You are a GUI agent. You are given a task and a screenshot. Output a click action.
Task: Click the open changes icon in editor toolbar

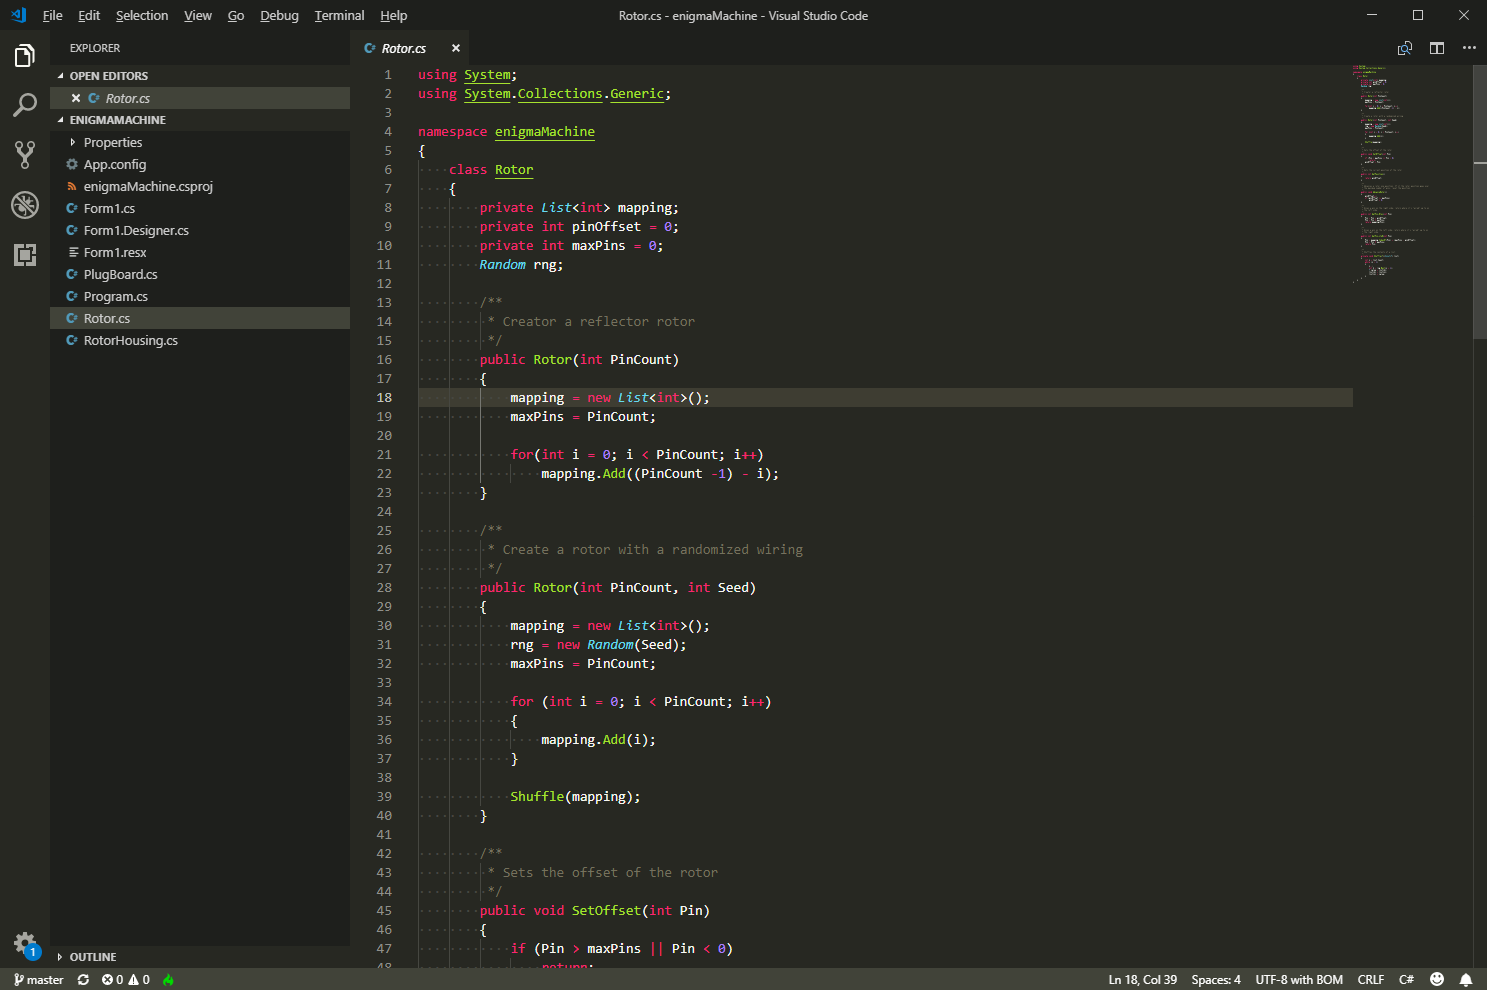(x=1405, y=48)
